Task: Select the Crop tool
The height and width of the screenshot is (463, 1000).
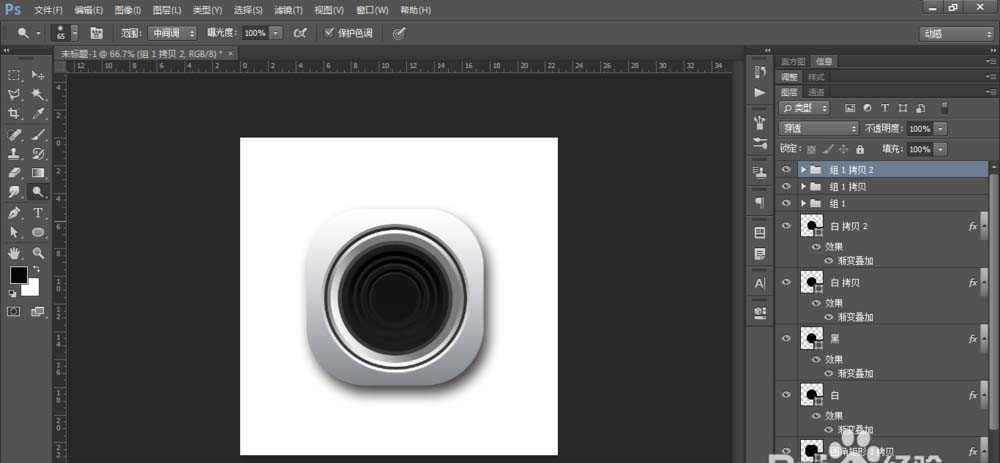Action: 15,114
